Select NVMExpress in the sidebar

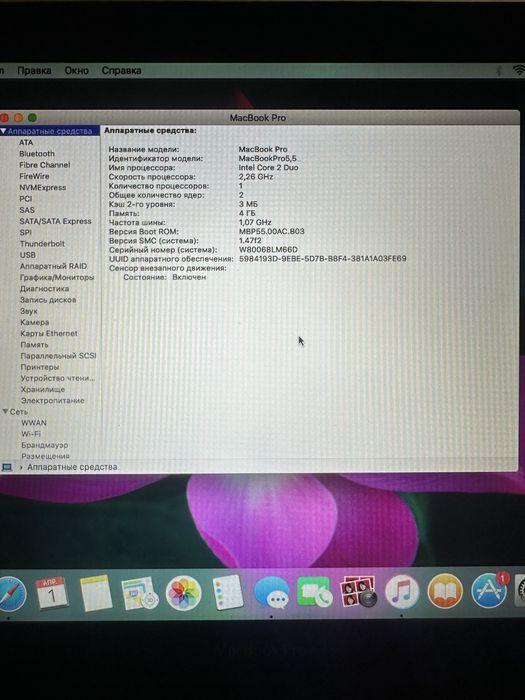pyautogui.click(x=42, y=188)
